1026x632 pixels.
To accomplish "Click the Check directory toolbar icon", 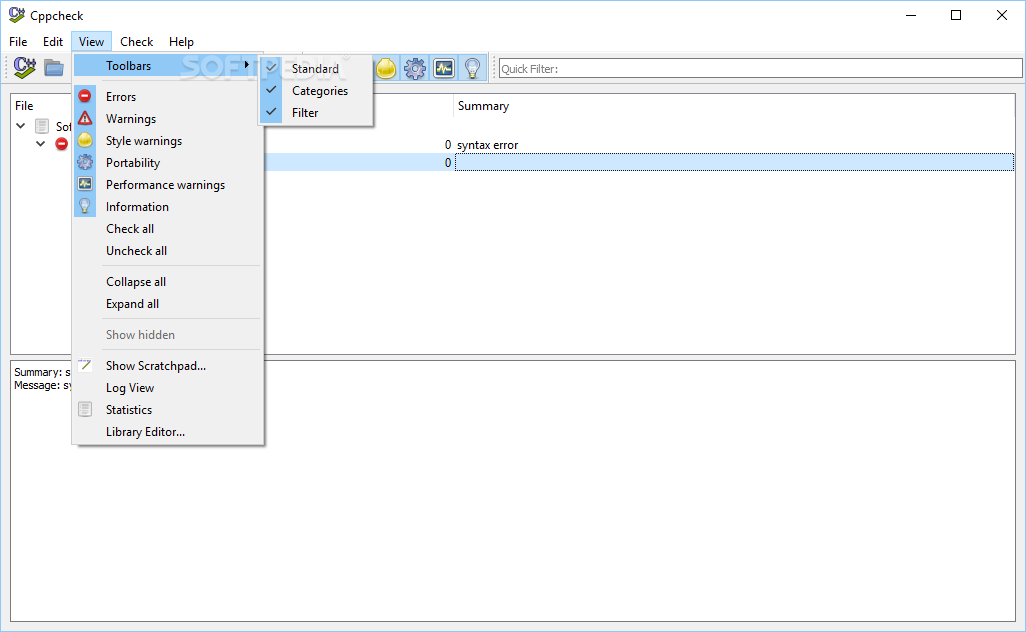I will (x=24, y=67).
